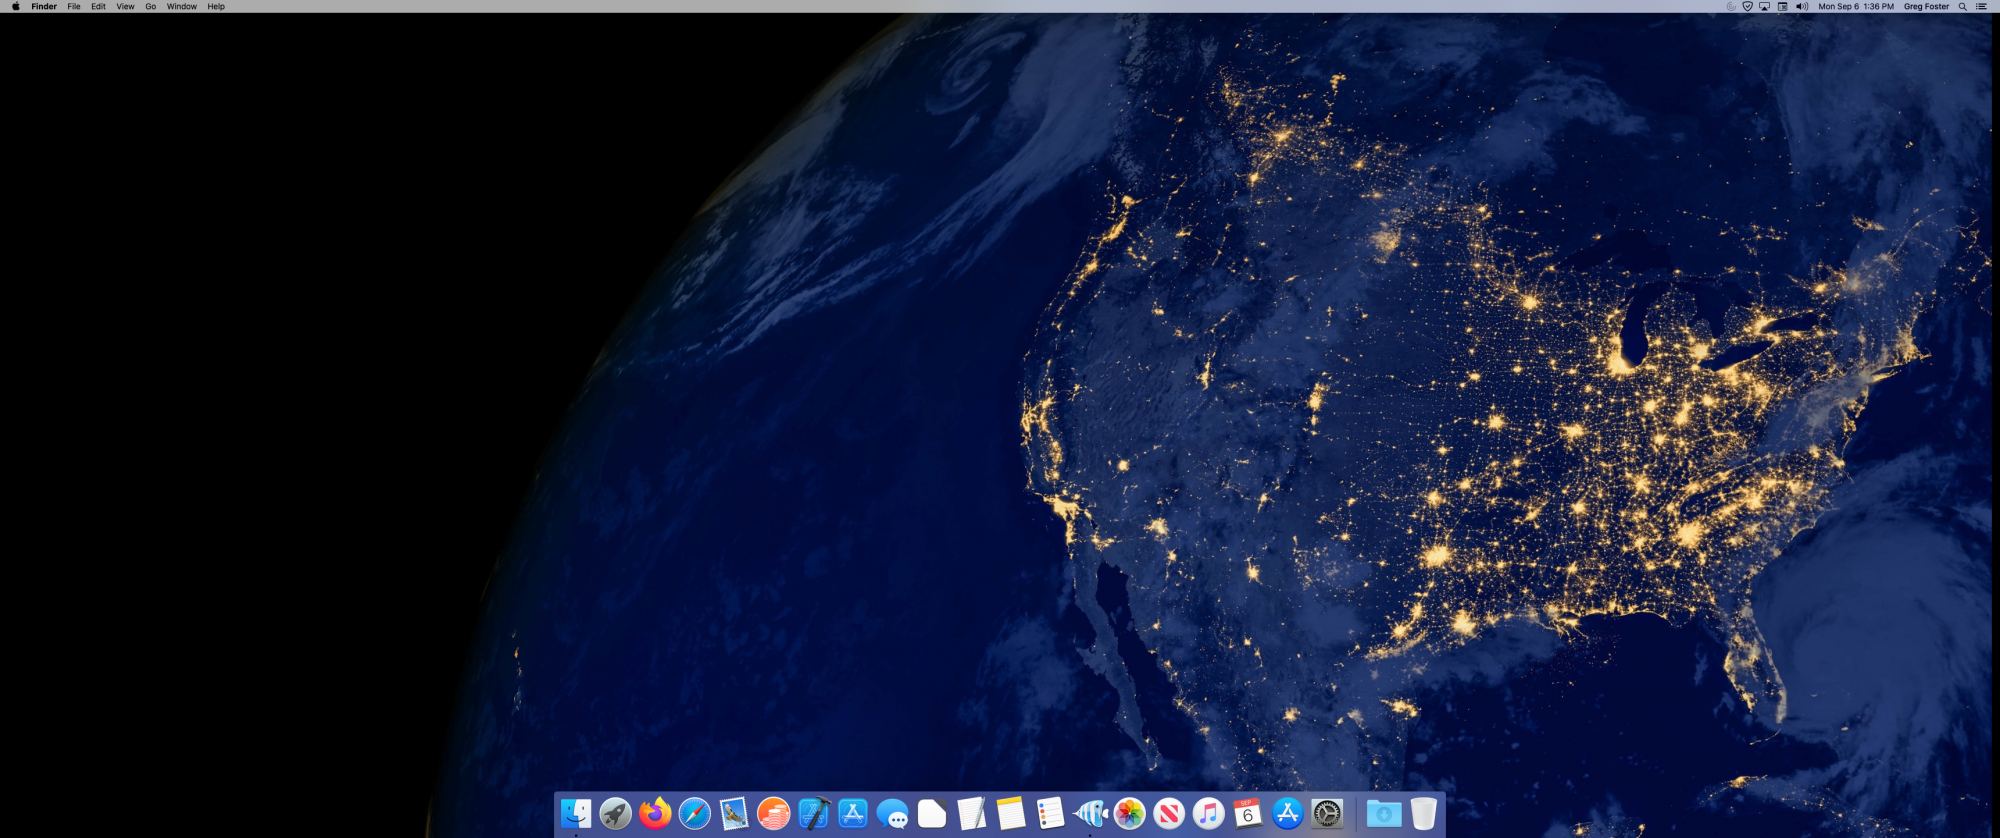
Task: Open Finder from the Dock
Action: point(576,814)
